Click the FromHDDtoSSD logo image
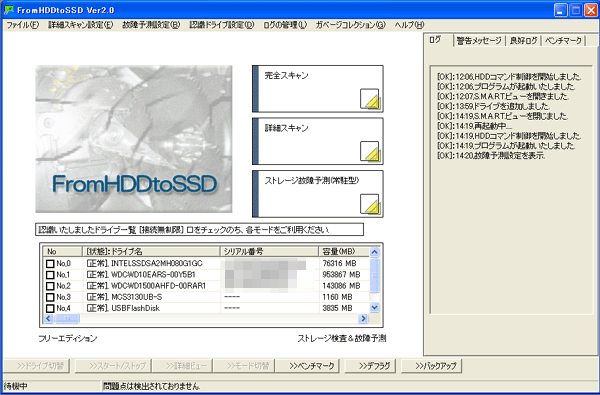Image resolution: width=600 pixels, height=395 pixels. coord(134,139)
